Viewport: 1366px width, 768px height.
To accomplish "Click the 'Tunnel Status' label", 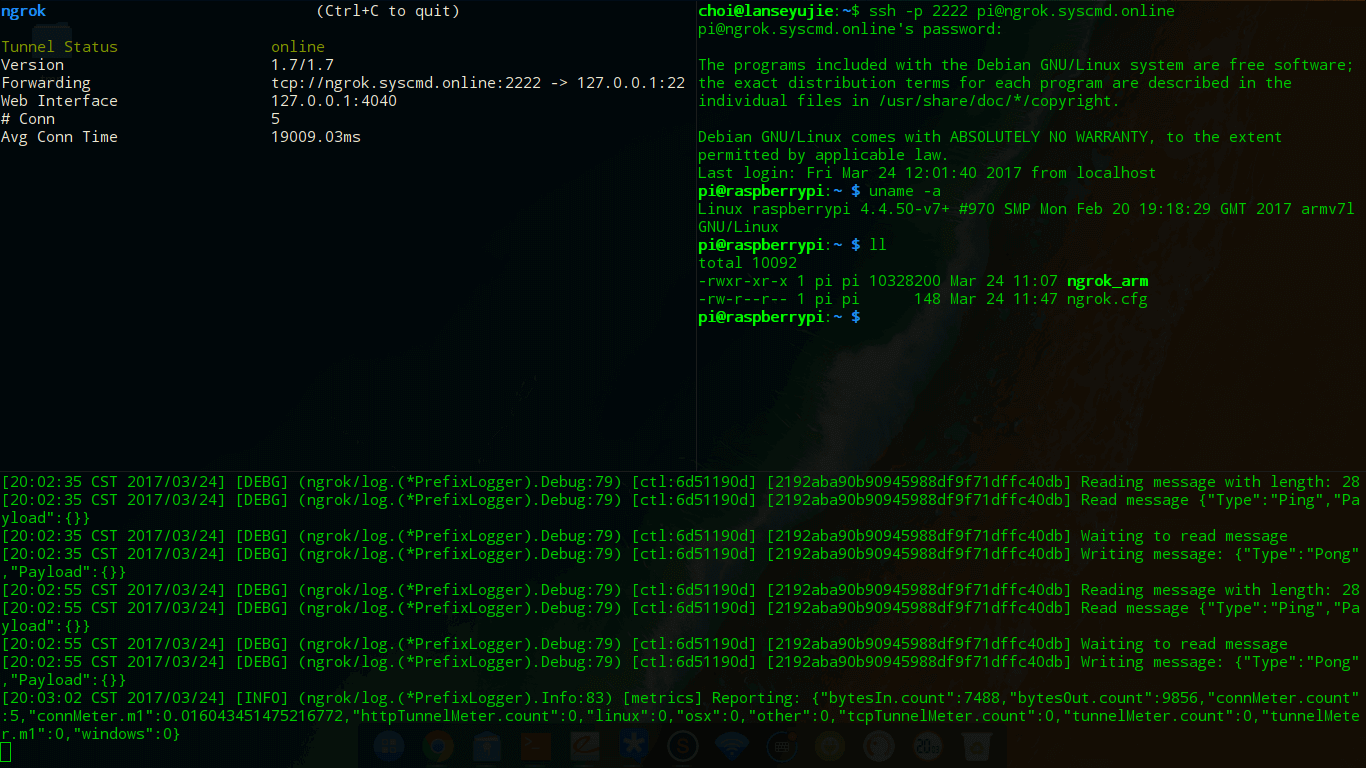I will click(x=59, y=47).
